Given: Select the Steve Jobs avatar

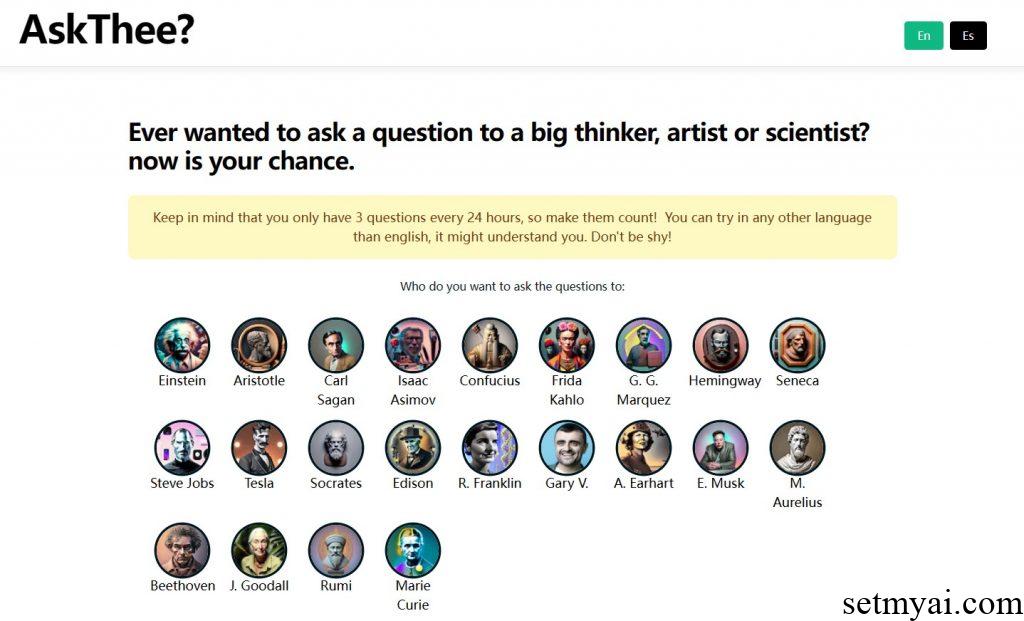Looking at the screenshot, I should 181,446.
